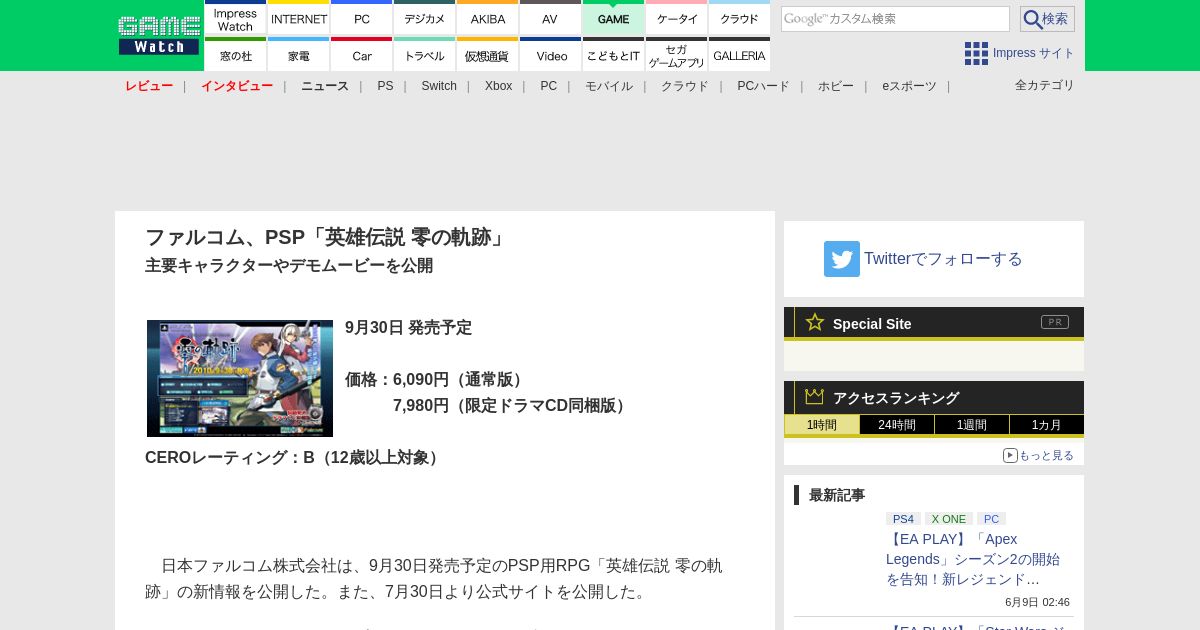
Task: Open the GAME Watch logo home link
Action: [x=158, y=35]
